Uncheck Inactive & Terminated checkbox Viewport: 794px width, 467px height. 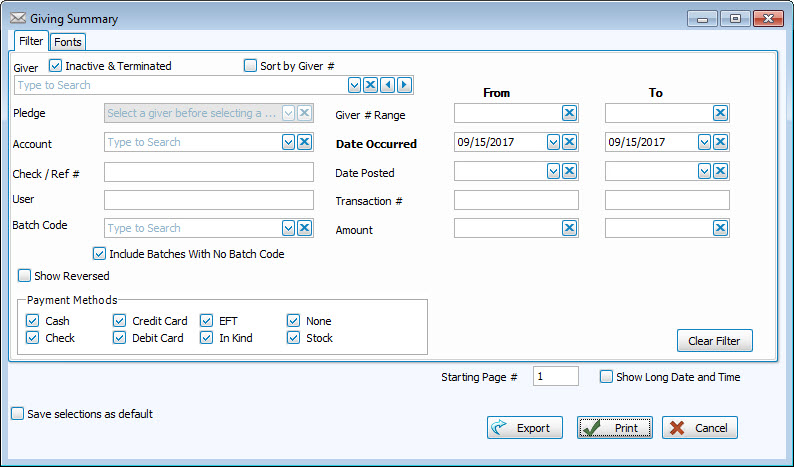pyautogui.click(x=56, y=66)
